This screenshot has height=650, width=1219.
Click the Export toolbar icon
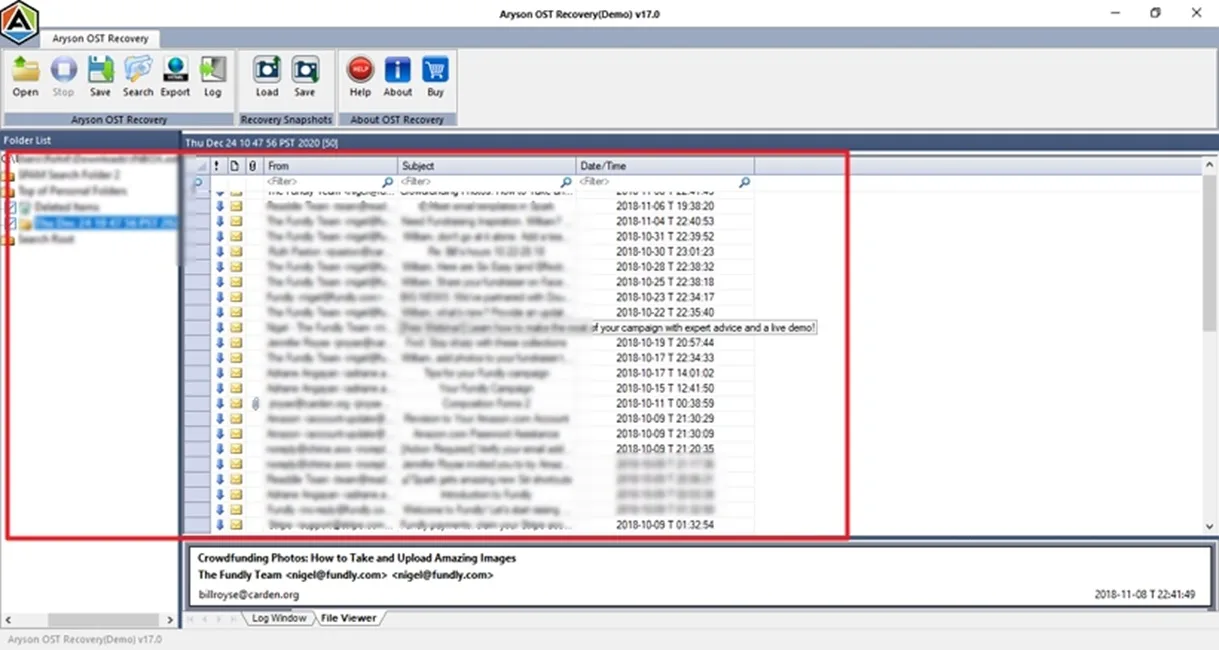coord(175,69)
